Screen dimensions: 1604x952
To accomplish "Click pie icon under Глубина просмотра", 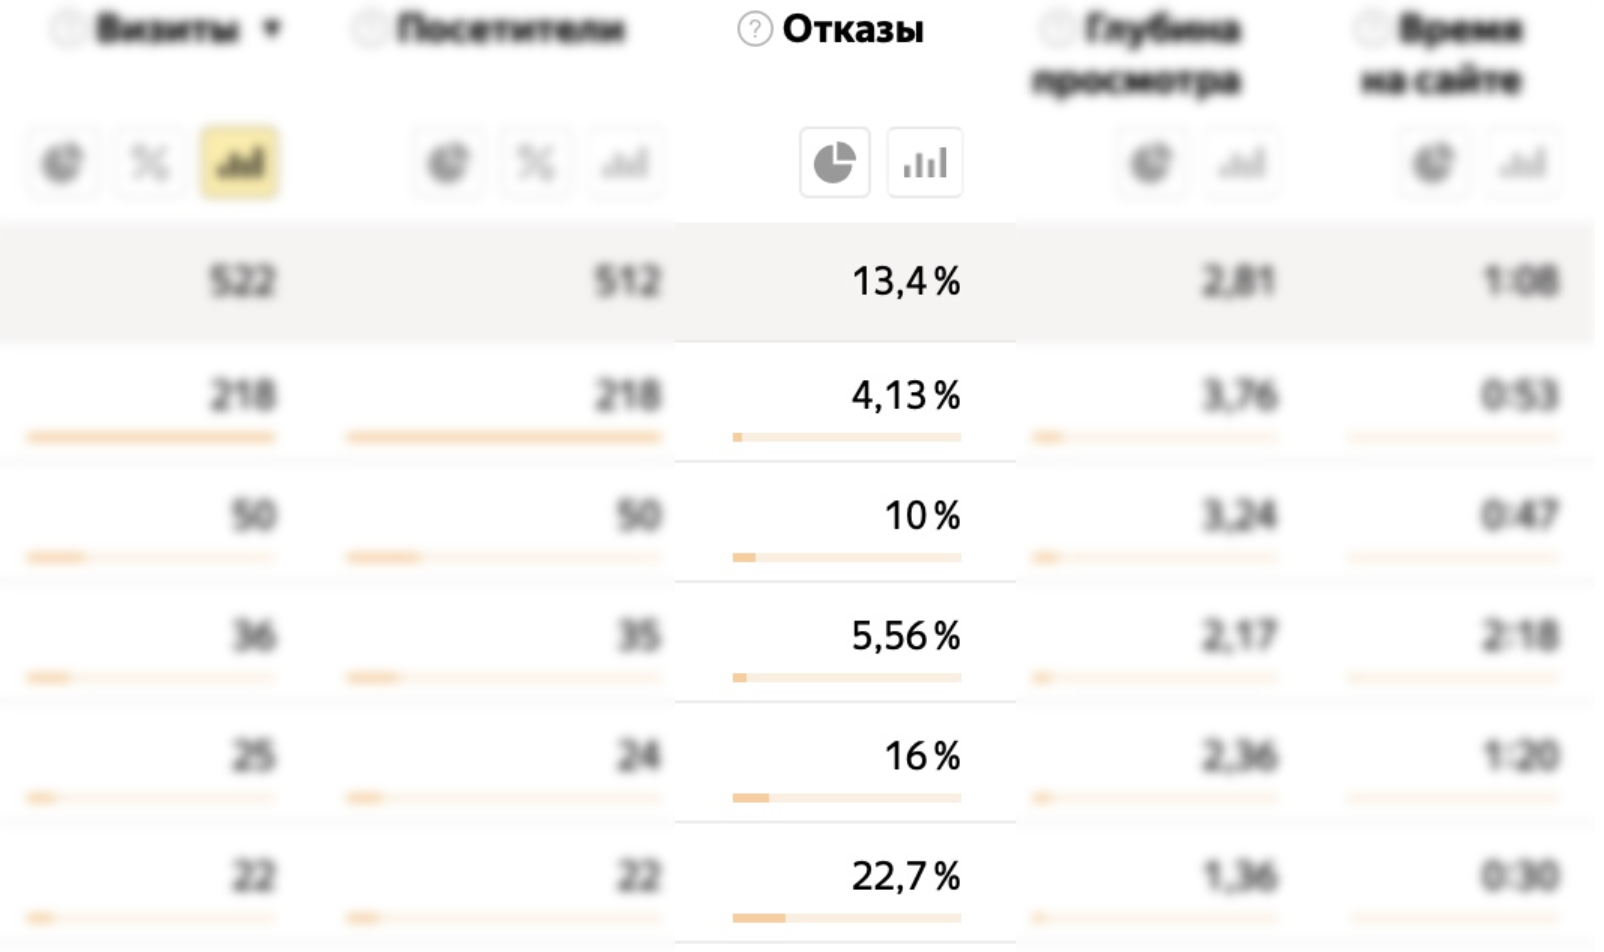I will [x=1151, y=162].
